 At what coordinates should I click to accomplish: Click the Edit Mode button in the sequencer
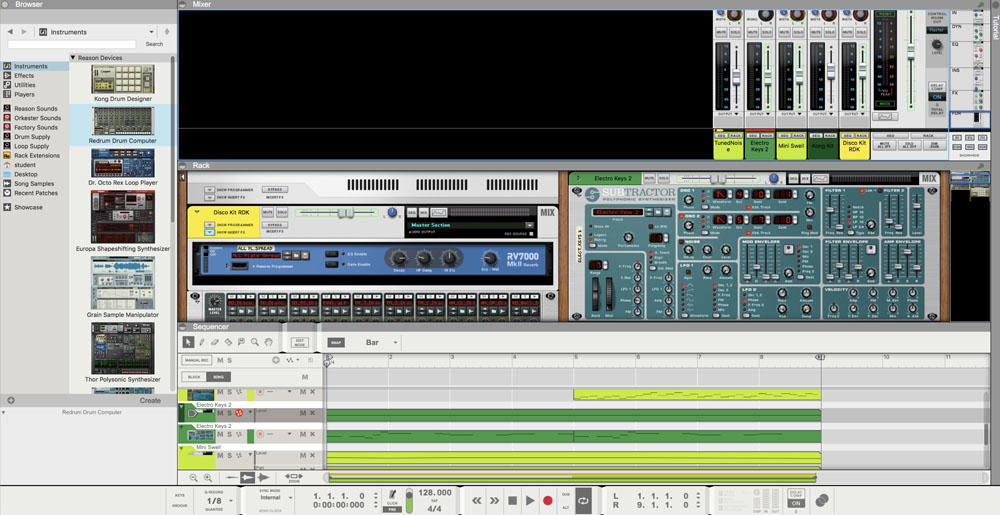[x=299, y=342]
